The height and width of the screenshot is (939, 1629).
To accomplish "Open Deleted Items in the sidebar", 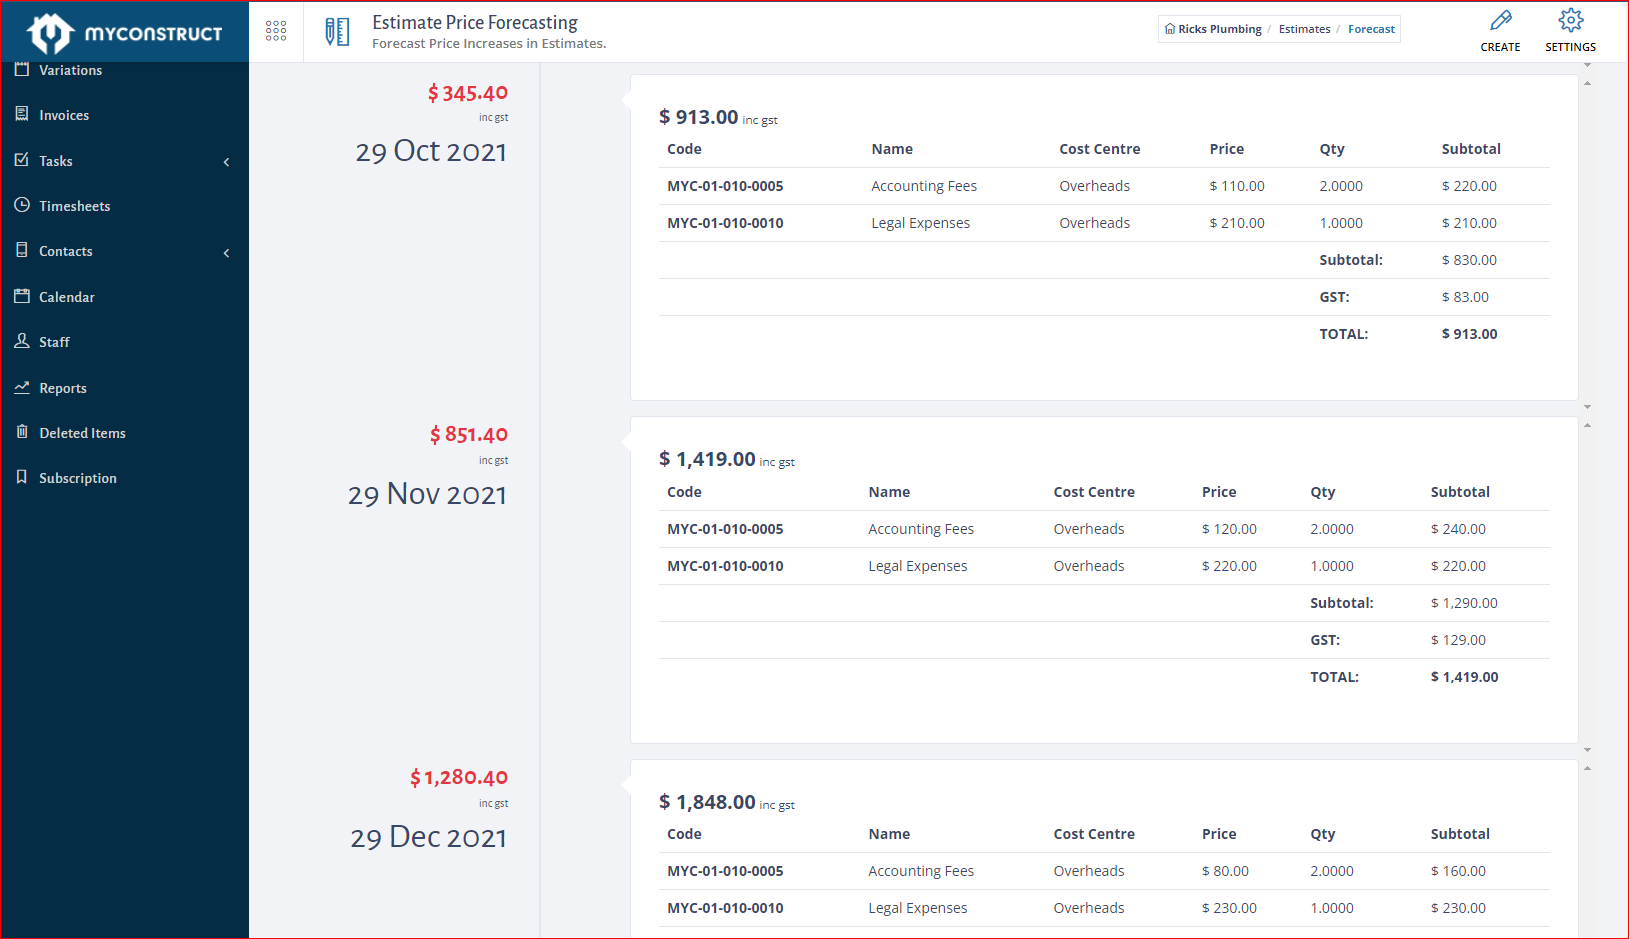I will coord(82,433).
